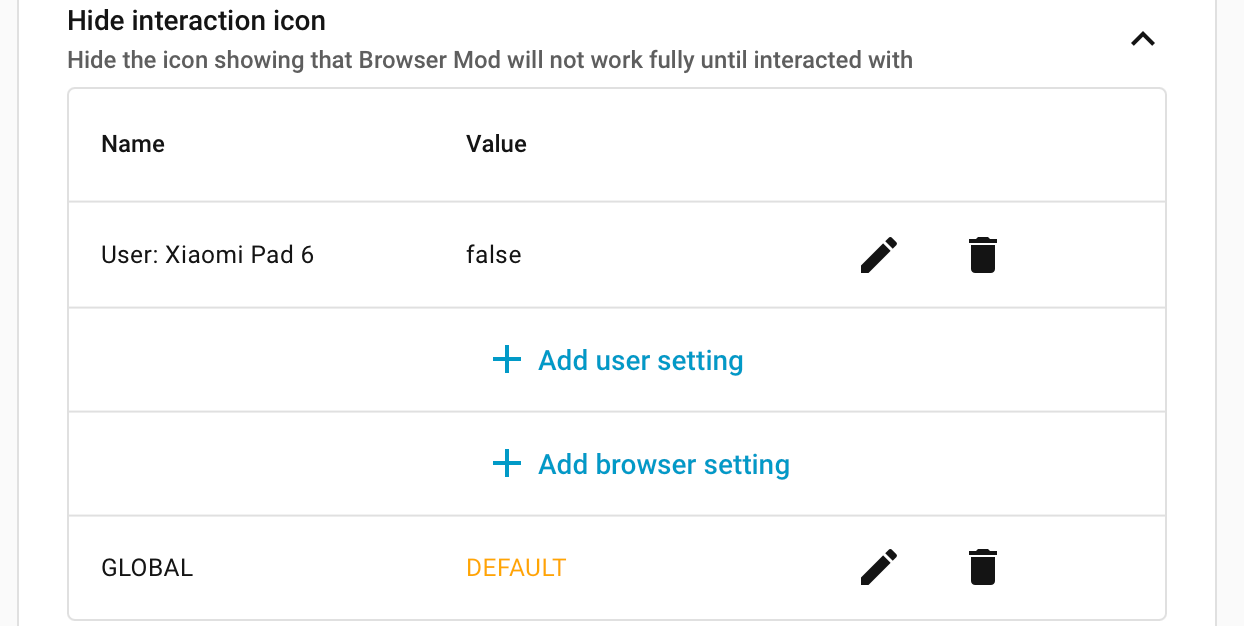Select the User: Xiaomi Pad 6 name cell
The height and width of the screenshot is (626, 1244).
tap(208, 255)
